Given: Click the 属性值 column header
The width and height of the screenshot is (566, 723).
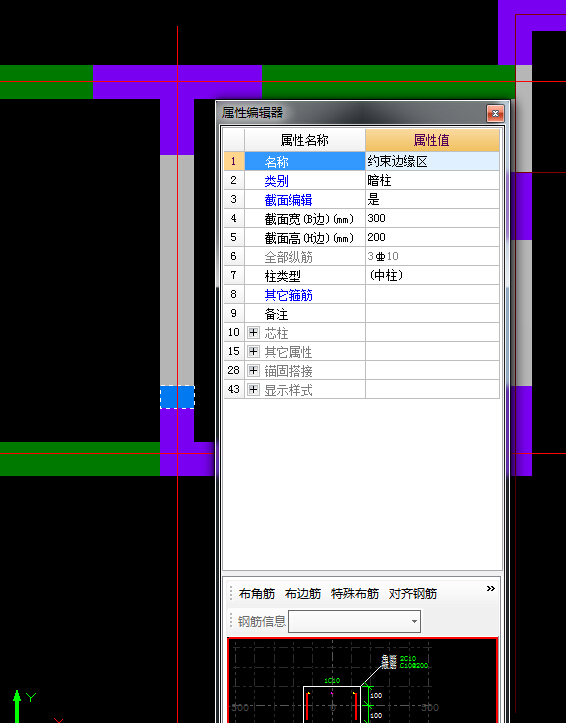Looking at the screenshot, I should [x=432, y=140].
